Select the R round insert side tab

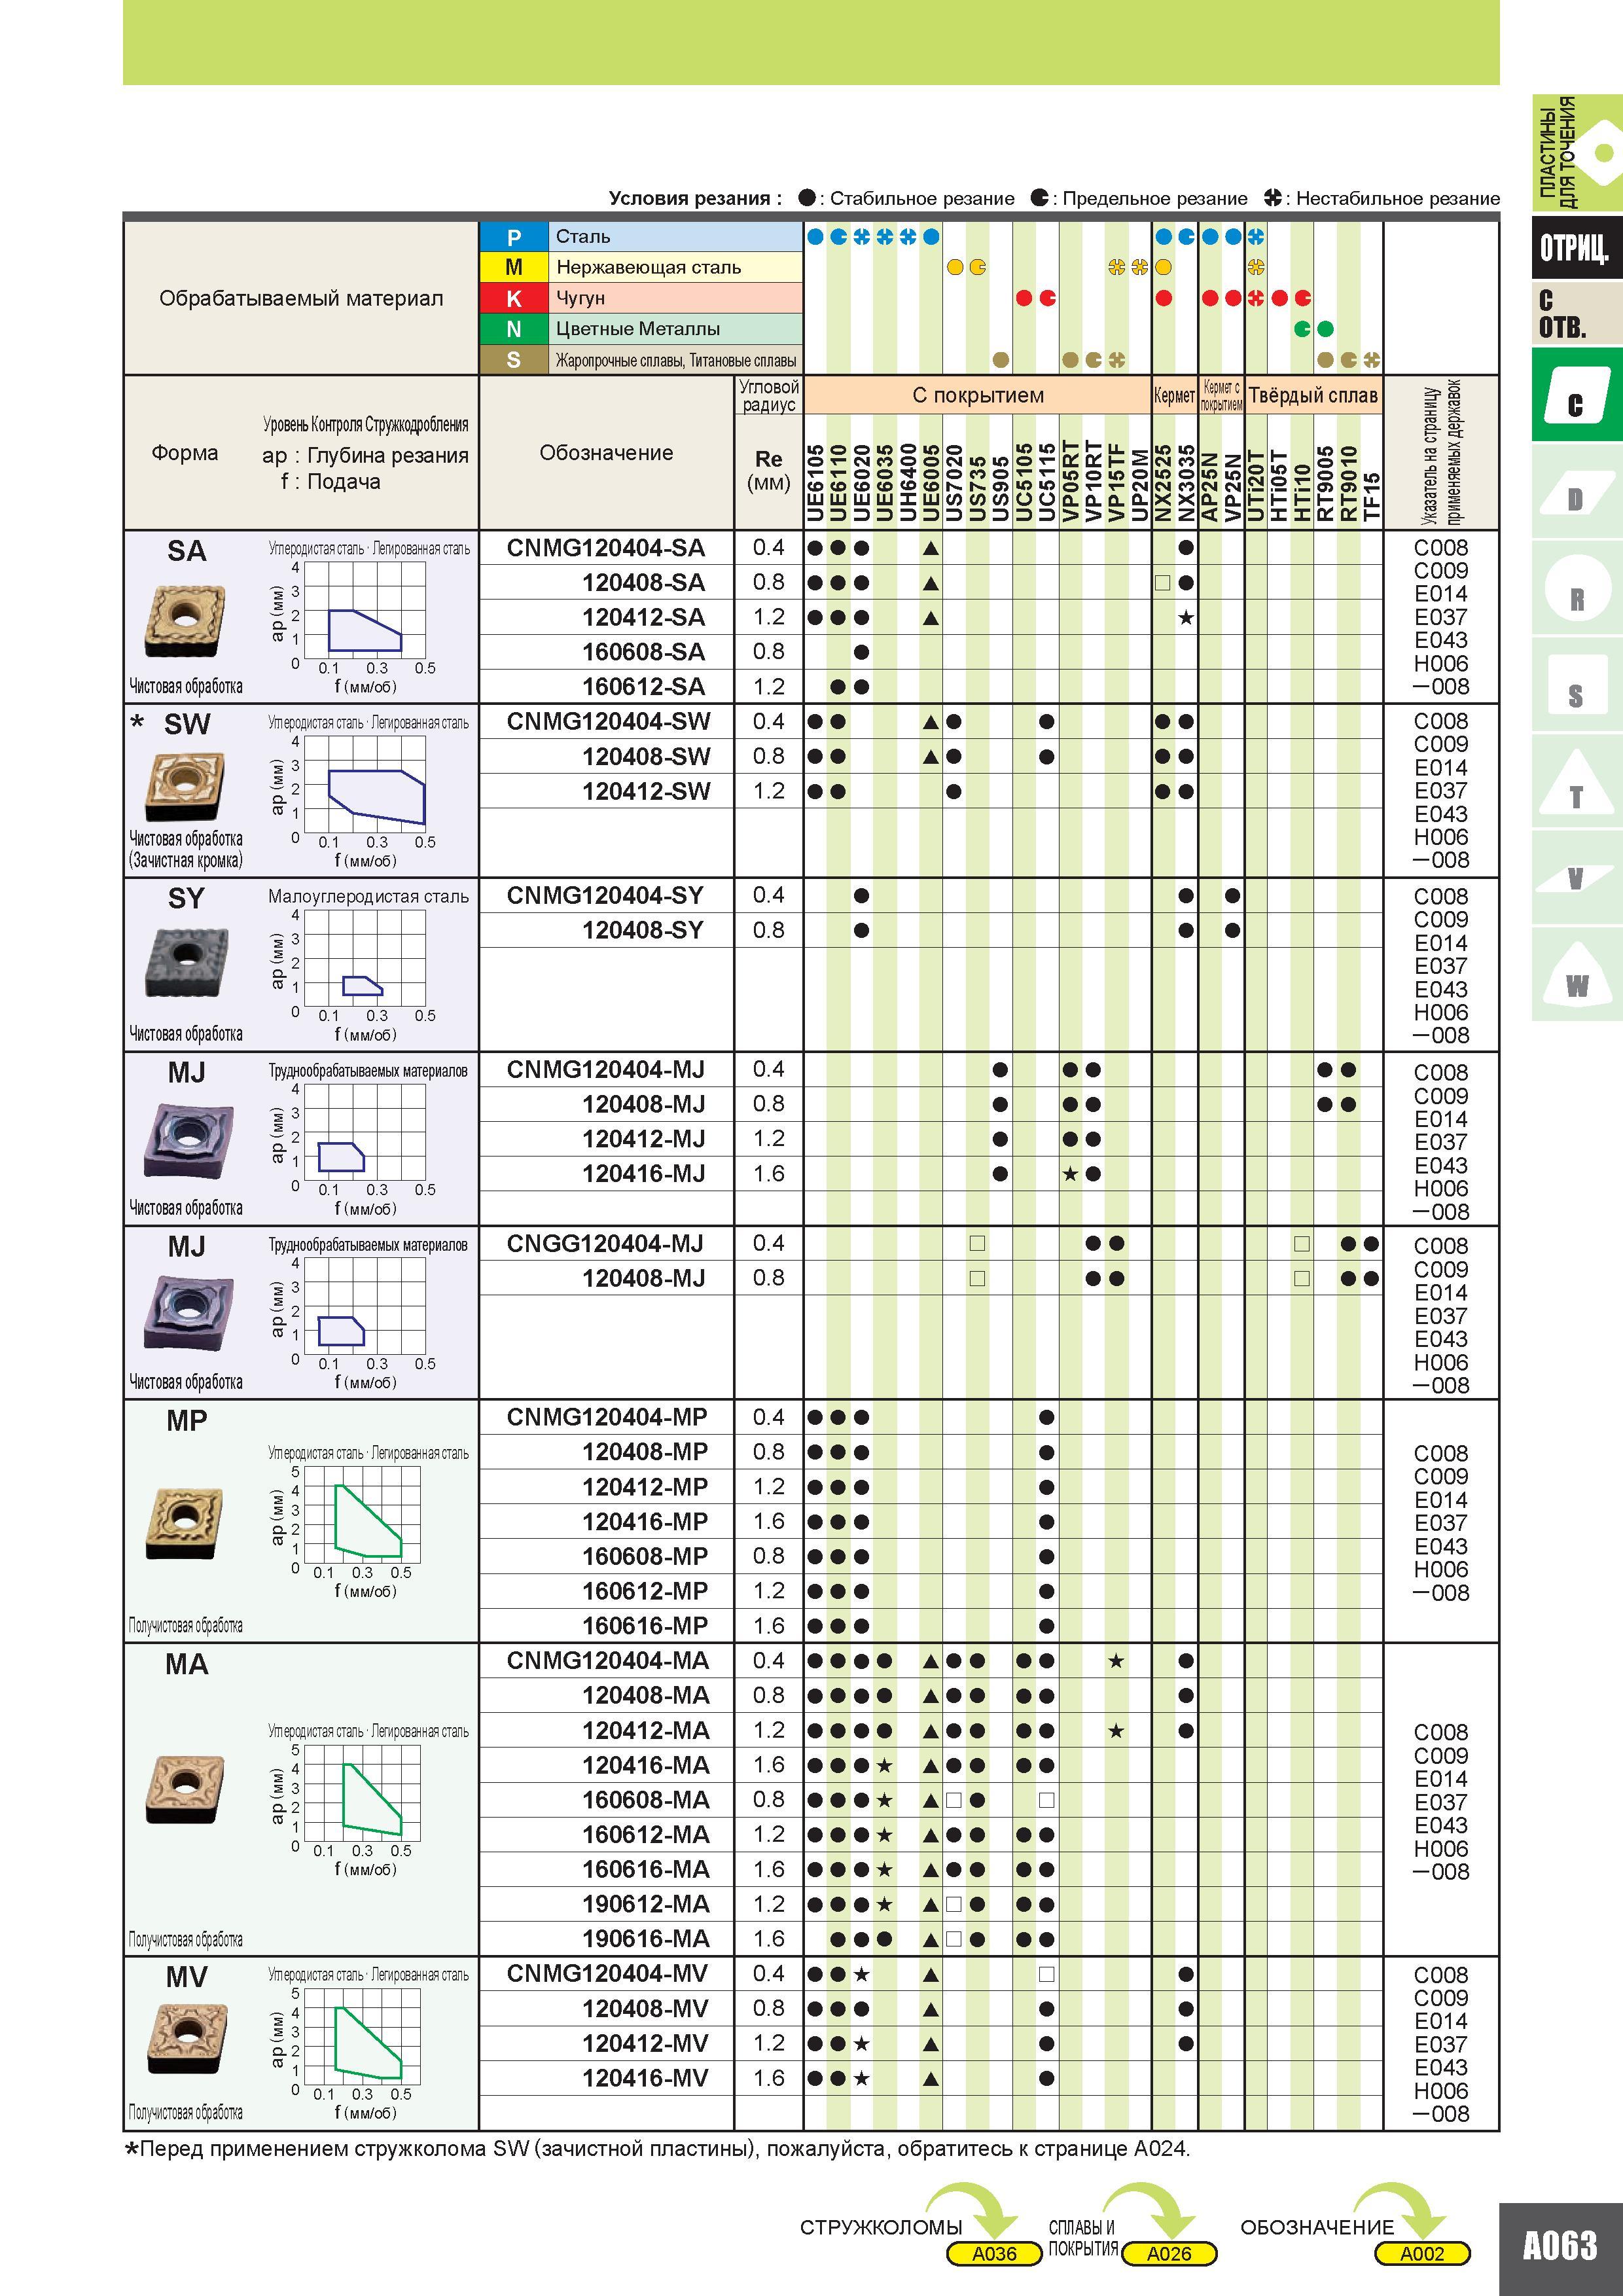[1576, 589]
